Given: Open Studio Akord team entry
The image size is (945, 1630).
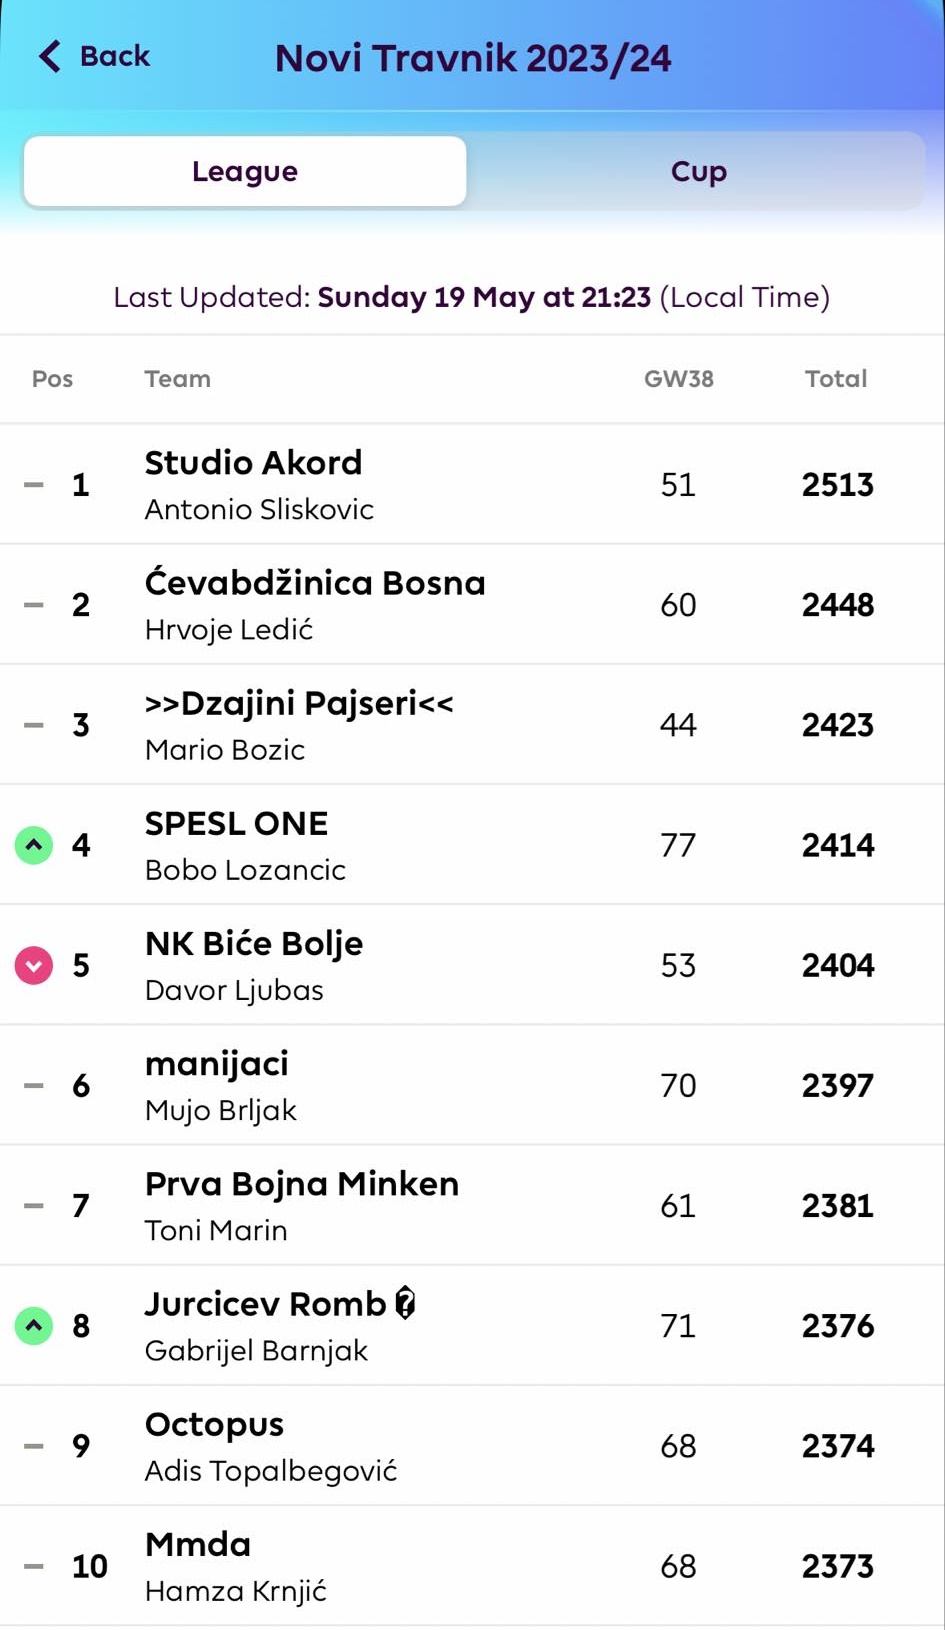Looking at the screenshot, I should [x=472, y=485].
